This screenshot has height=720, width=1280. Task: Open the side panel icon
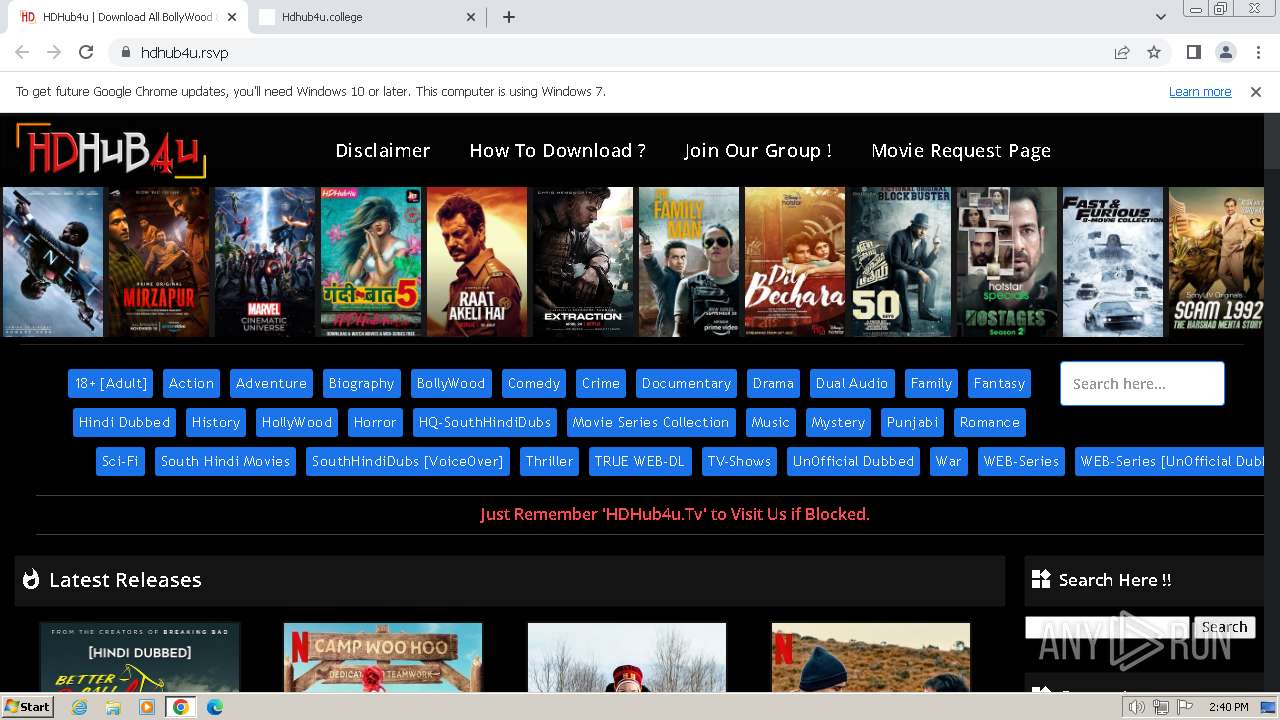coord(1193,52)
